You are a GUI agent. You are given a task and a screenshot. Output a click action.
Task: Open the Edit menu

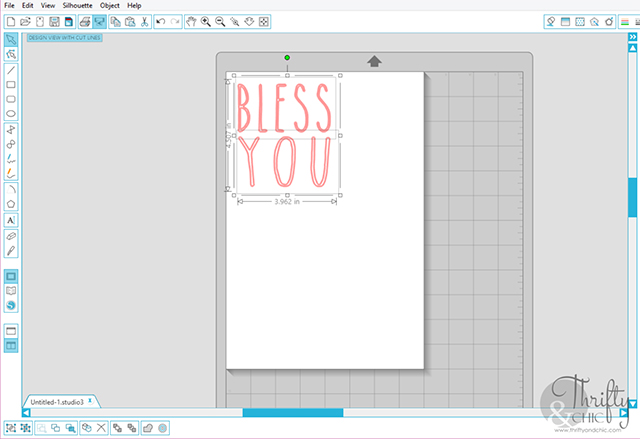pyautogui.click(x=27, y=5)
